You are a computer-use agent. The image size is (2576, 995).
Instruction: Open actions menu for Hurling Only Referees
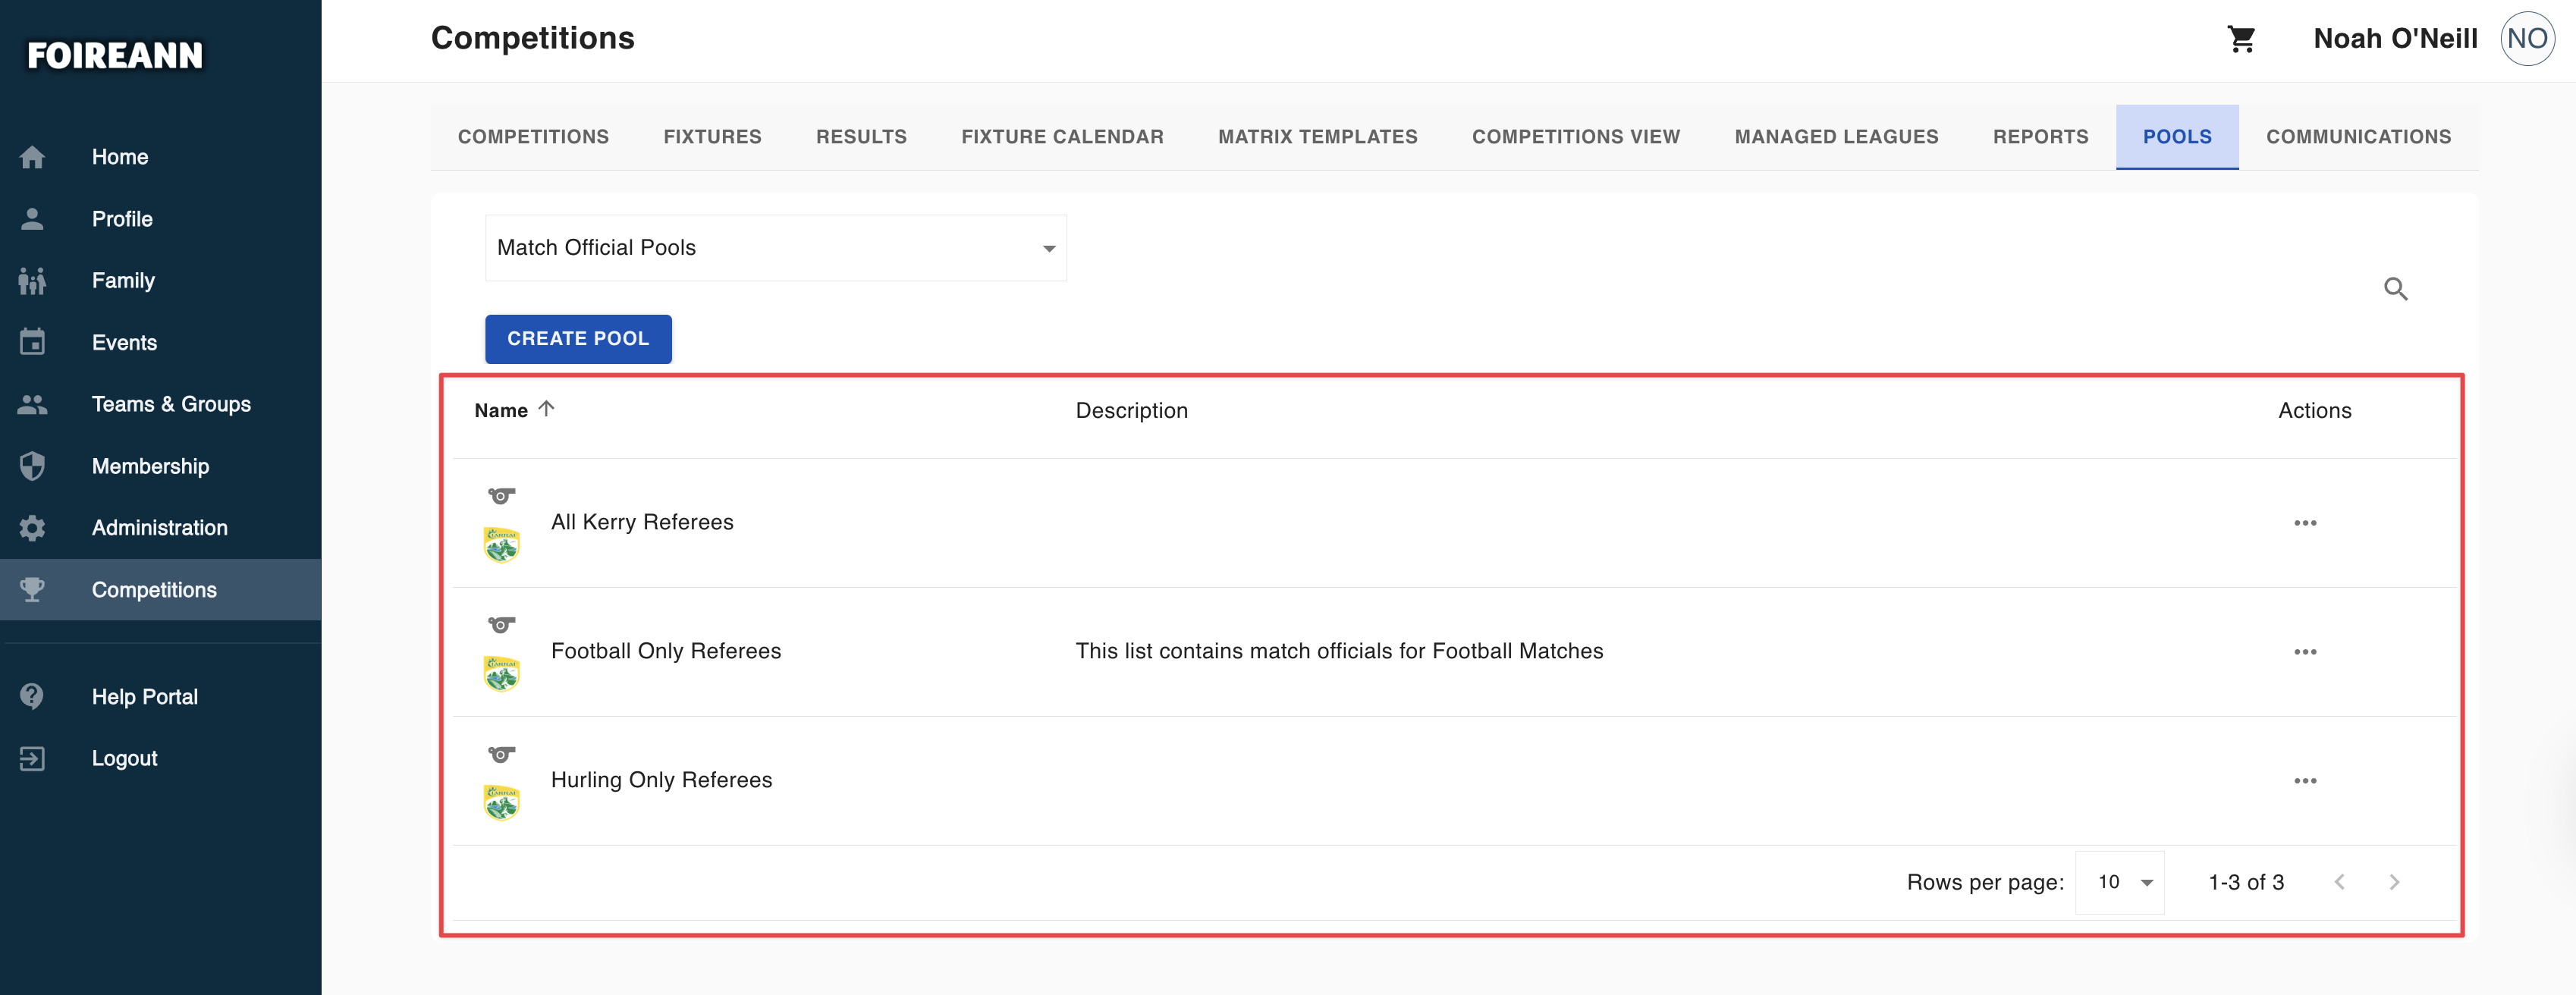point(2305,781)
